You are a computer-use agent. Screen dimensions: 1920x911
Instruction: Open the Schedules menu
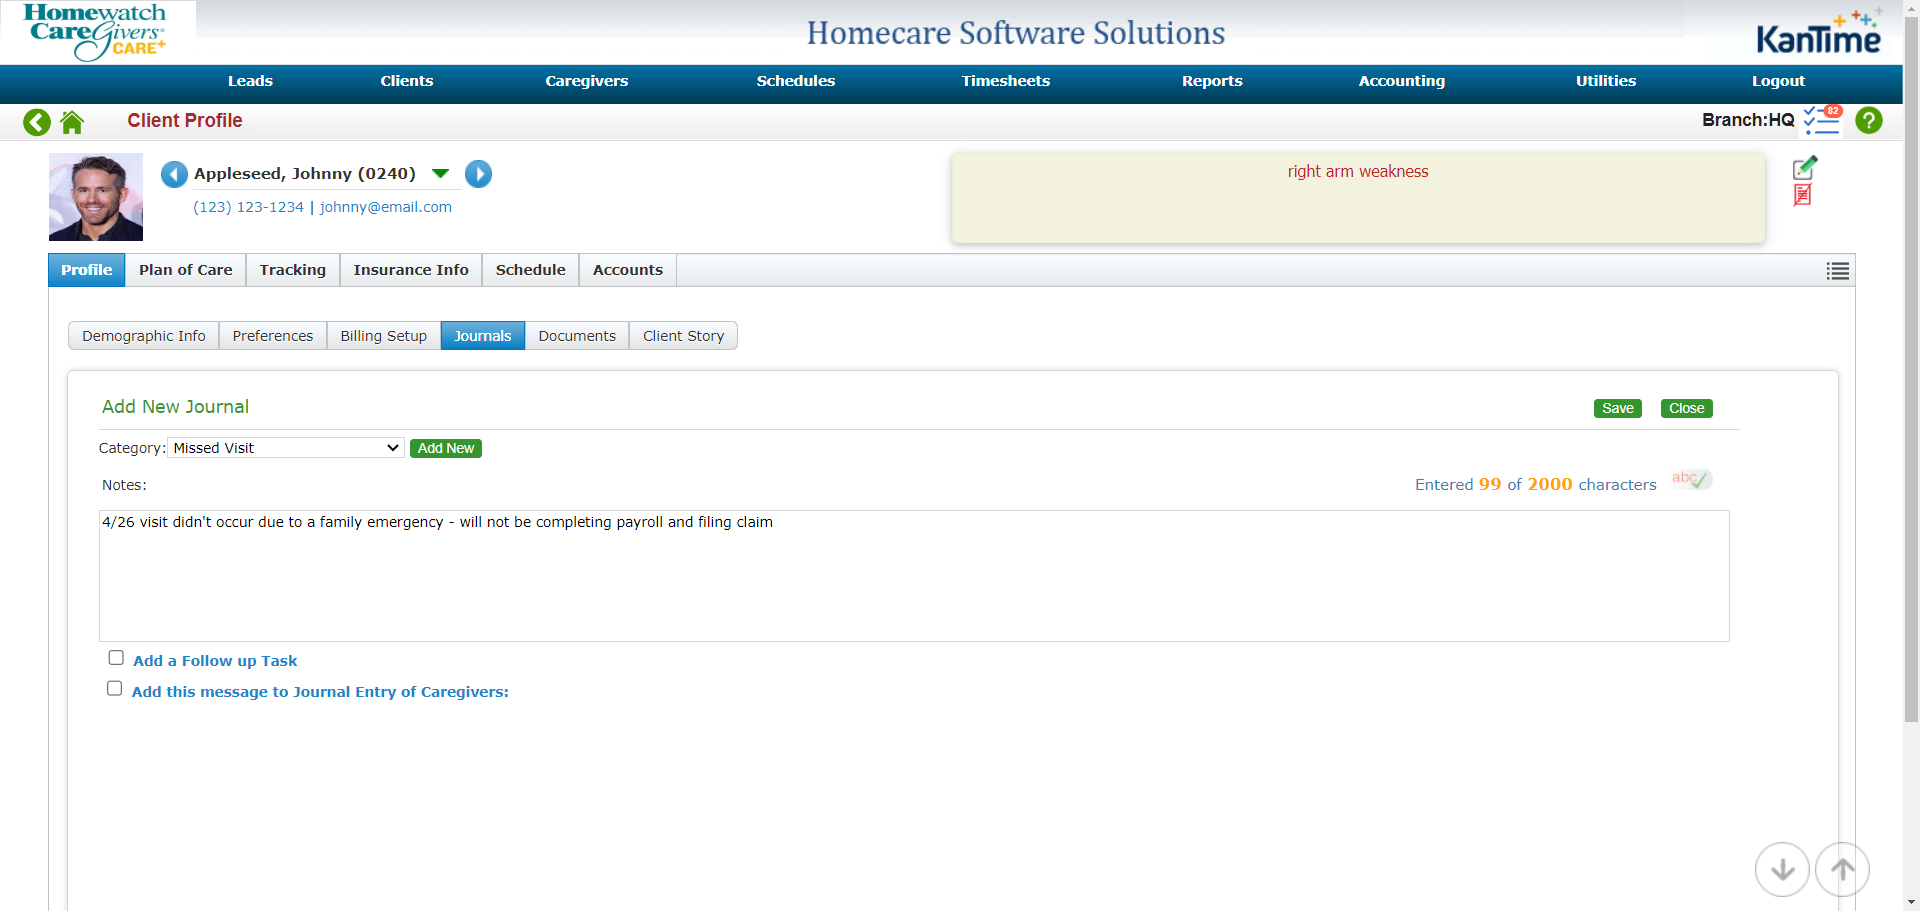pyautogui.click(x=795, y=81)
